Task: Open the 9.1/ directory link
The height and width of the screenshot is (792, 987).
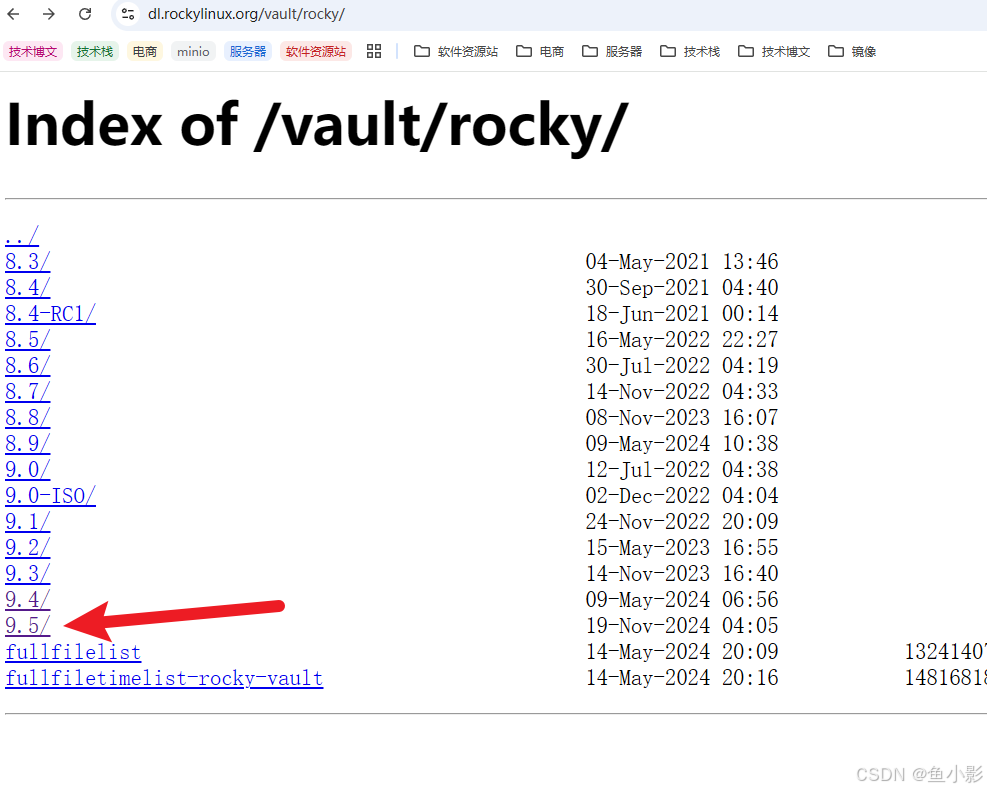Action: [x=28, y=522]
